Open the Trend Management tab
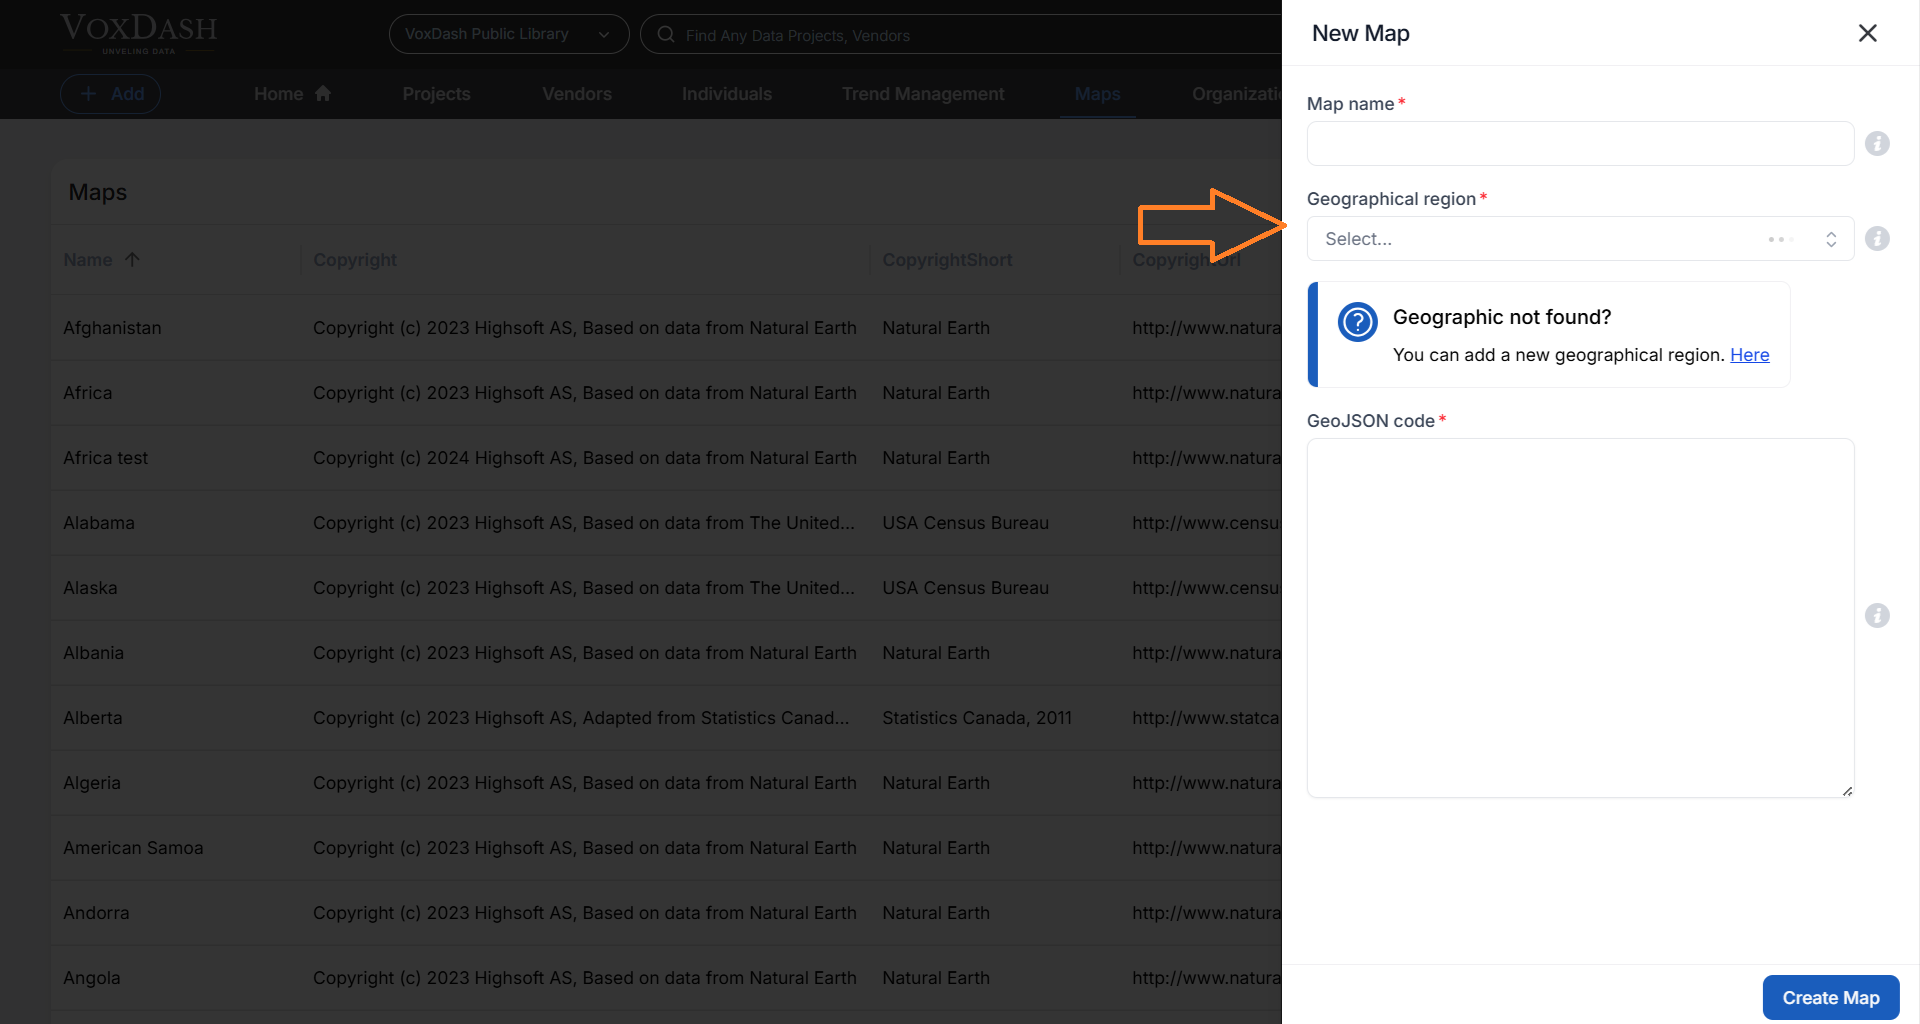1920x1024 pixels. tap(923, 94)
